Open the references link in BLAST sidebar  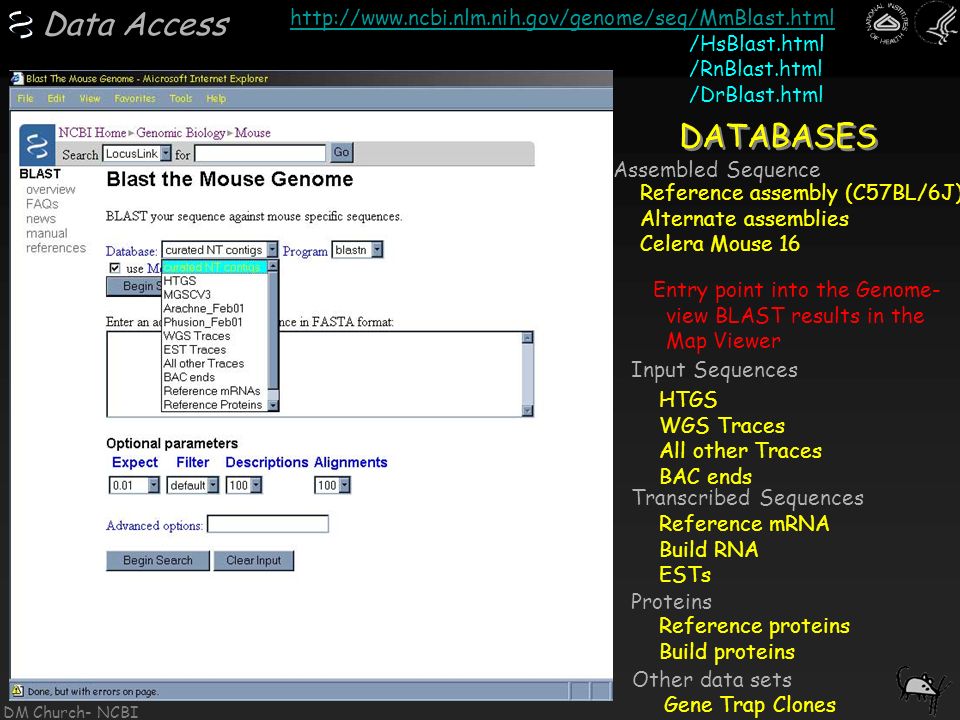coord(56,248)
